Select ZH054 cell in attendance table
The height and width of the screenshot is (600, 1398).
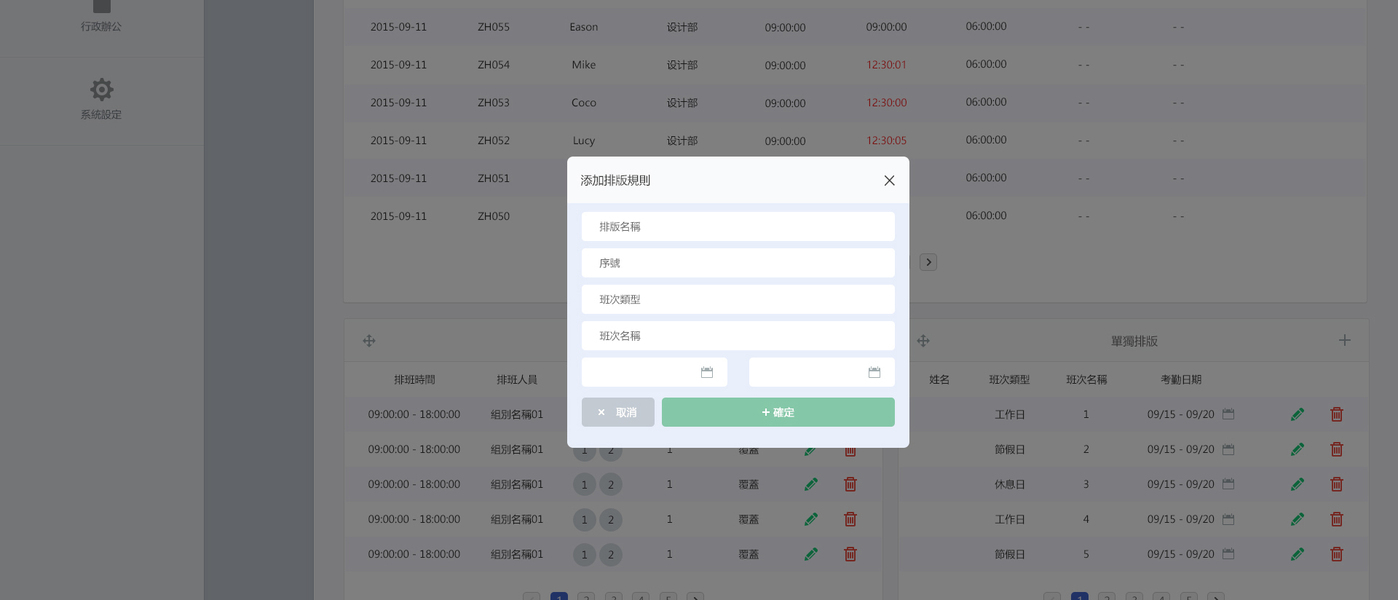(x=494, y=65)
